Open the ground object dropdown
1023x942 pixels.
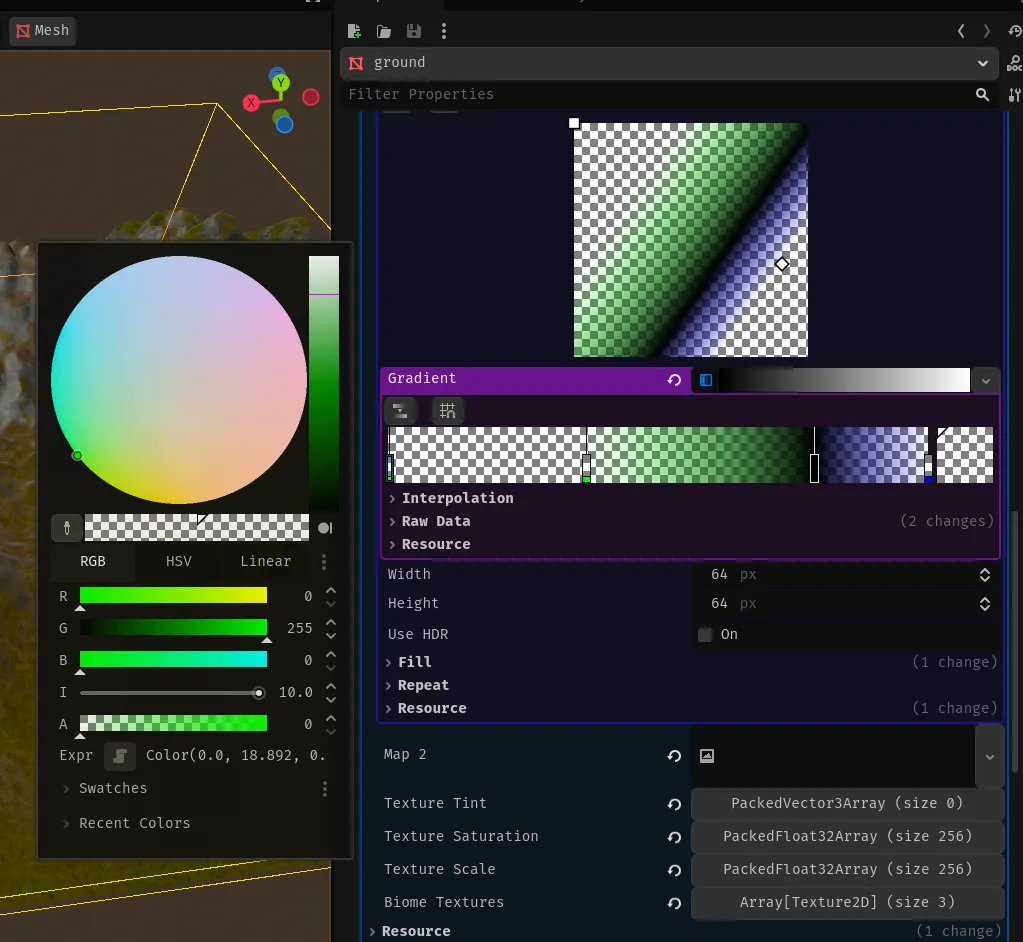point(982,63)
